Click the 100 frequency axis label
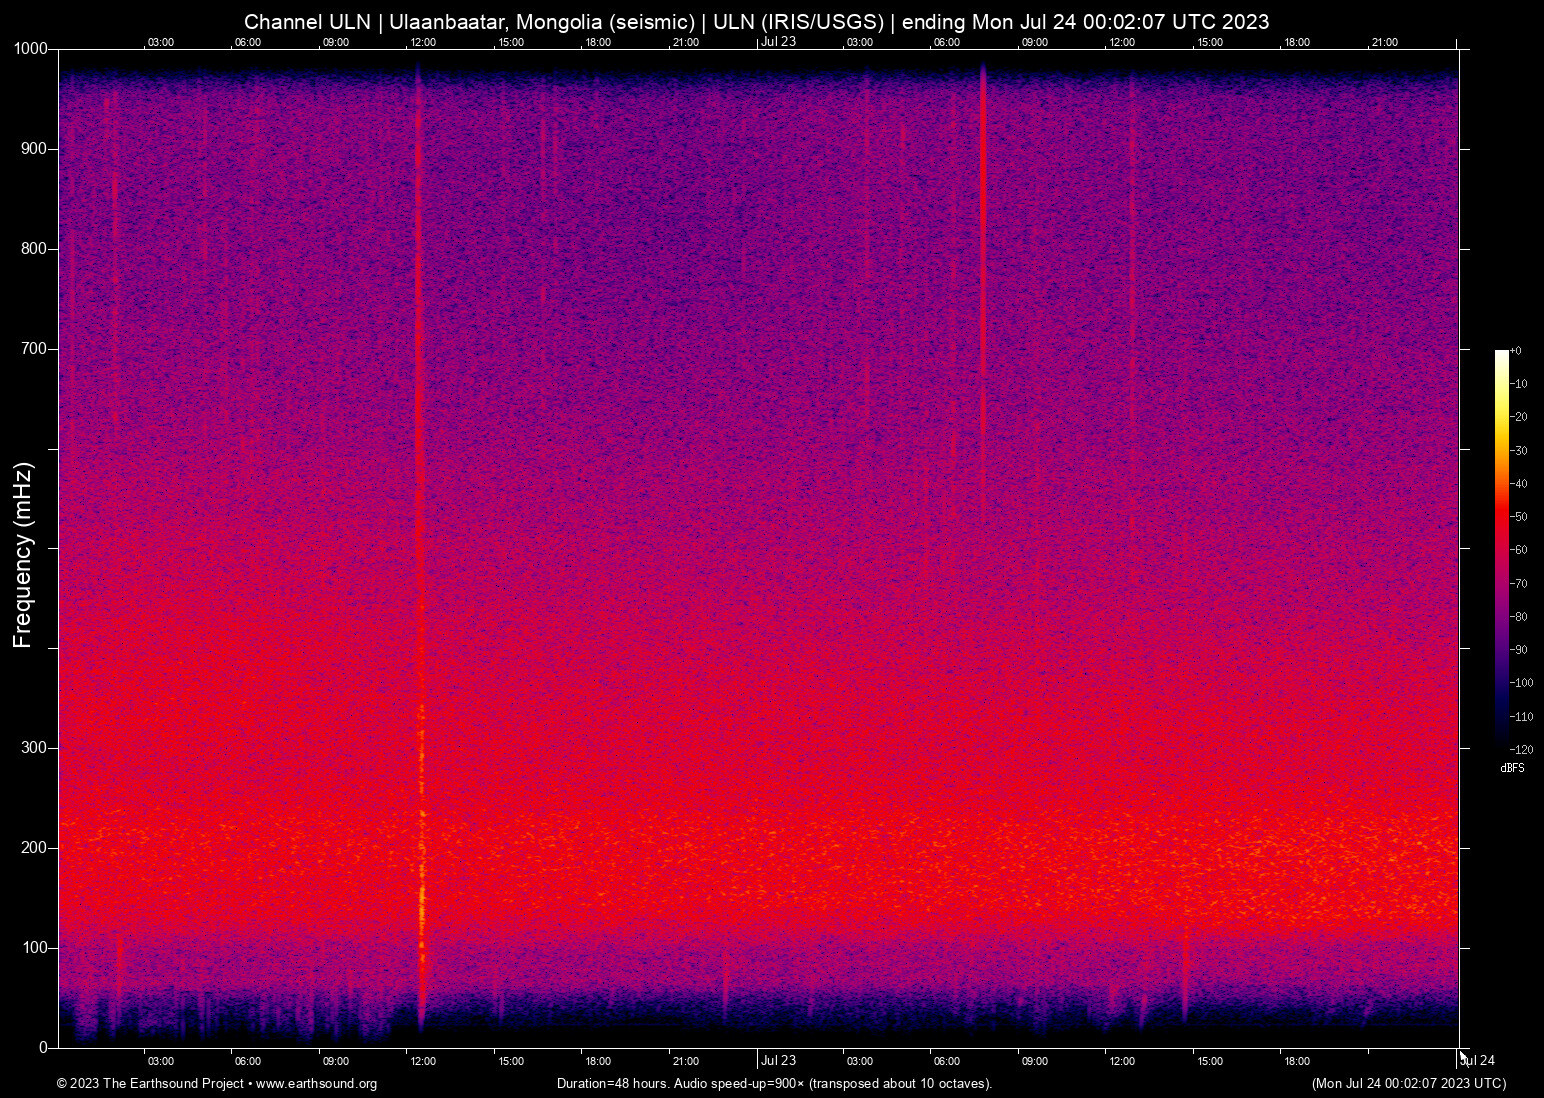 pos(35,948)
